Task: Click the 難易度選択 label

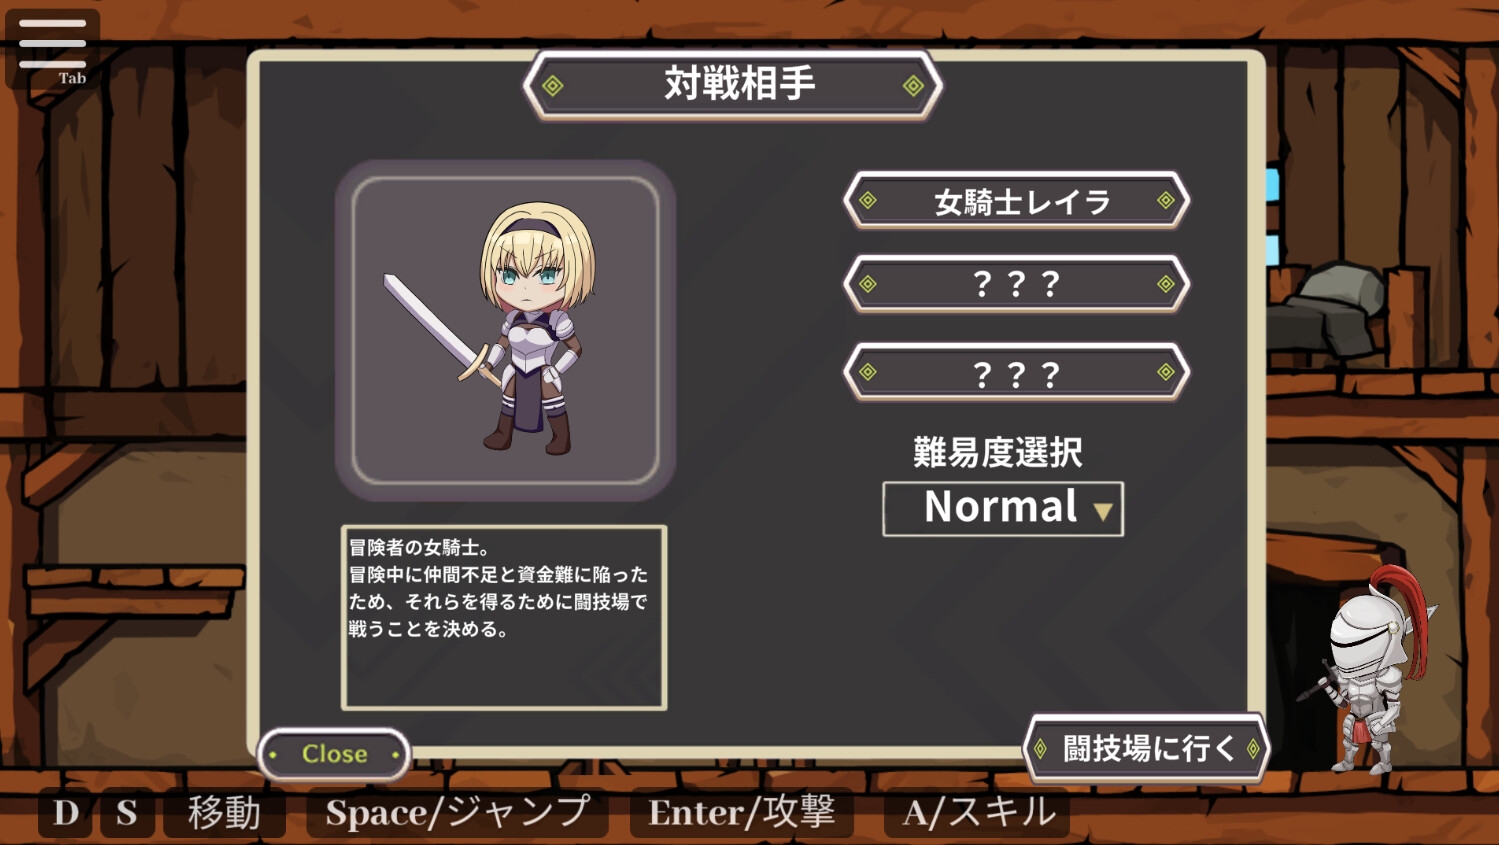Action: click(x=998, y=452)
